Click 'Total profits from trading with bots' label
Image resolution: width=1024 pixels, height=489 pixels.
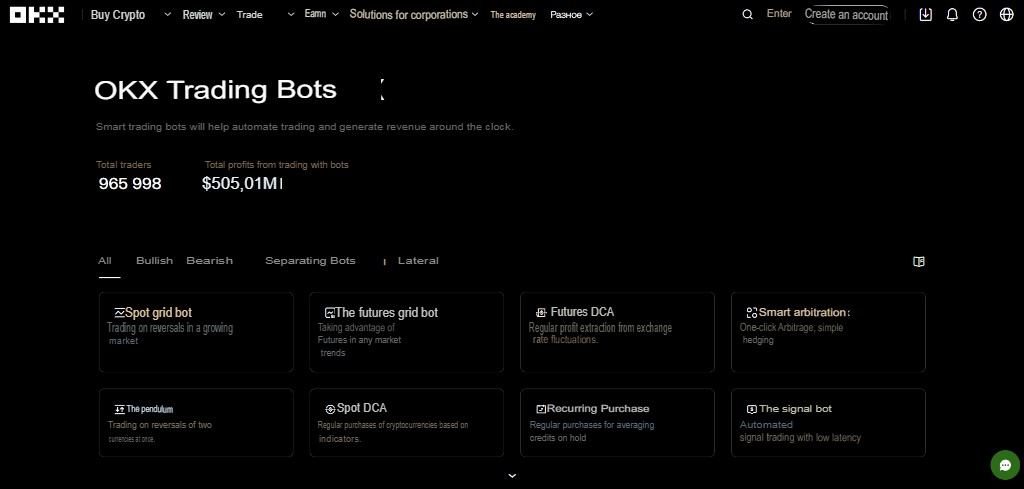pyautogui.click(x=277, y=165)
